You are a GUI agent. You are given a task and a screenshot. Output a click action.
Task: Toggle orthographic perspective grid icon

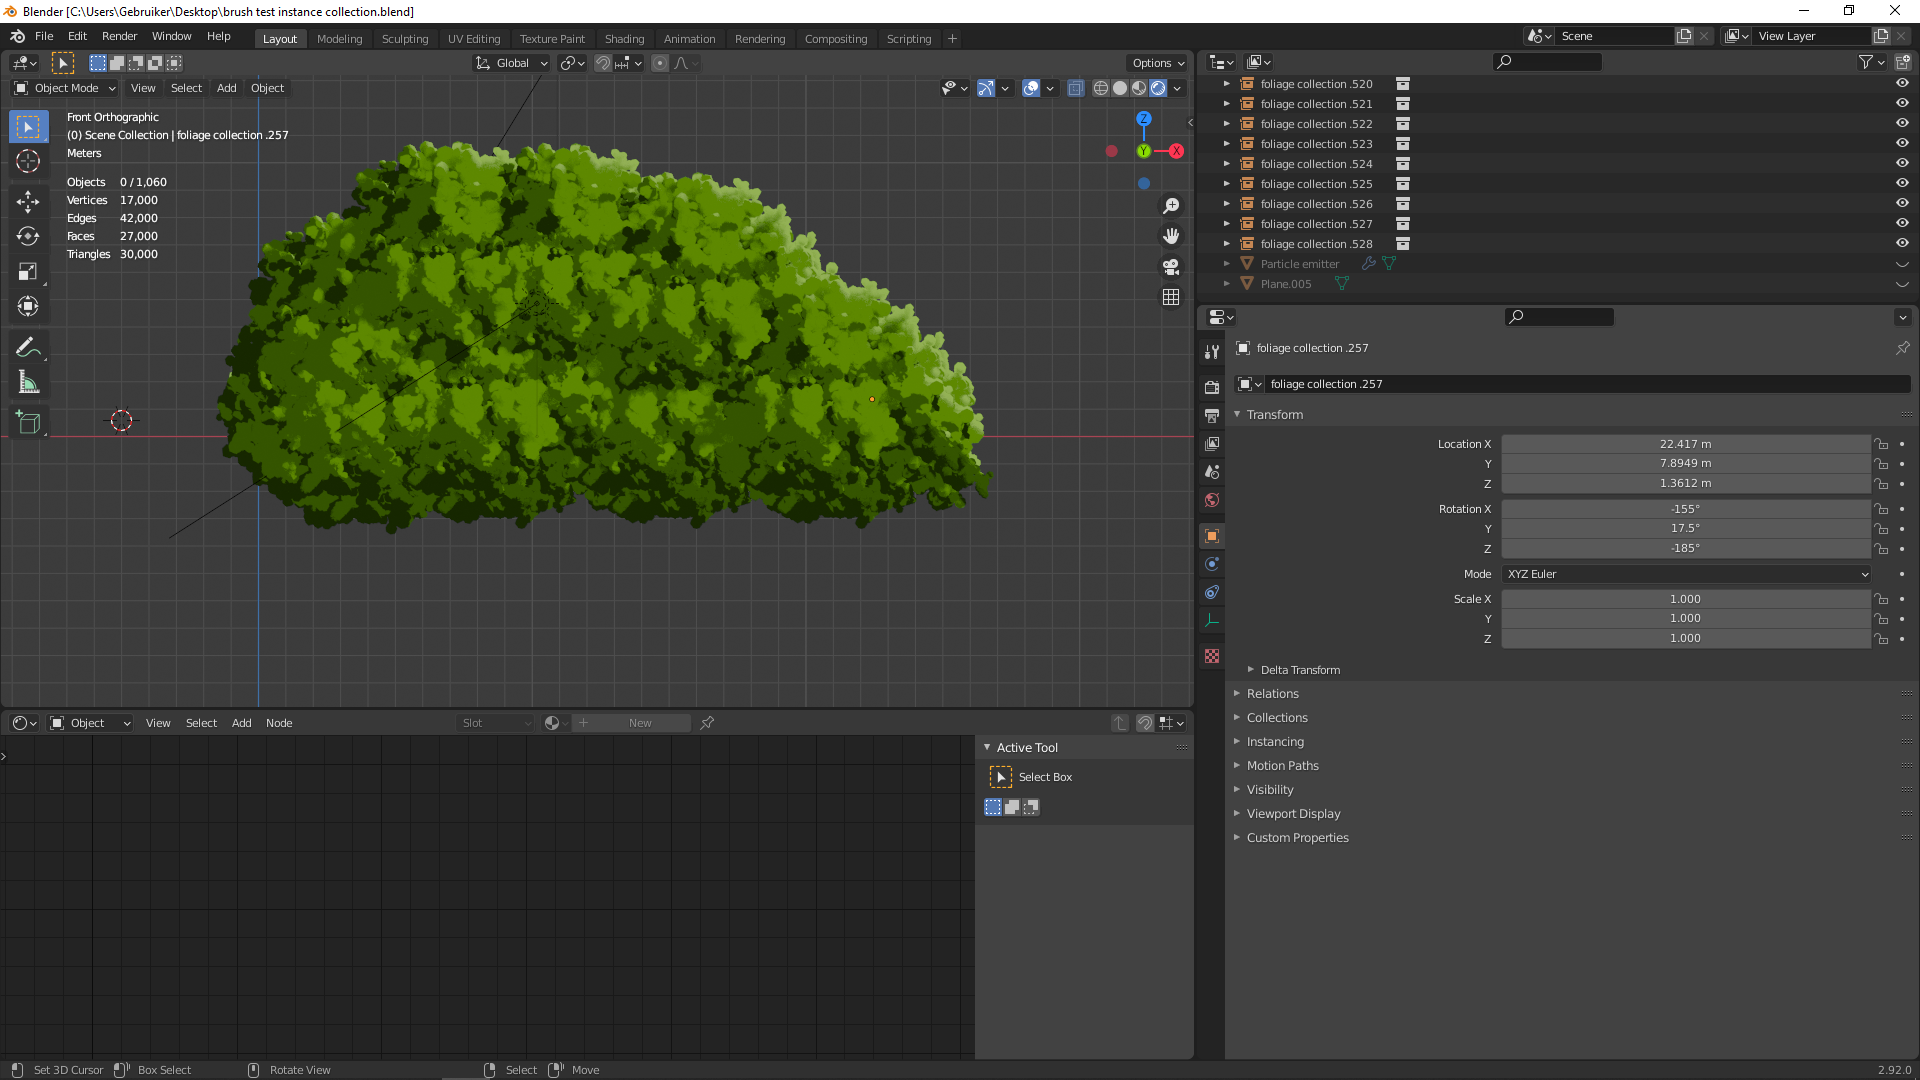[1171, 298]
